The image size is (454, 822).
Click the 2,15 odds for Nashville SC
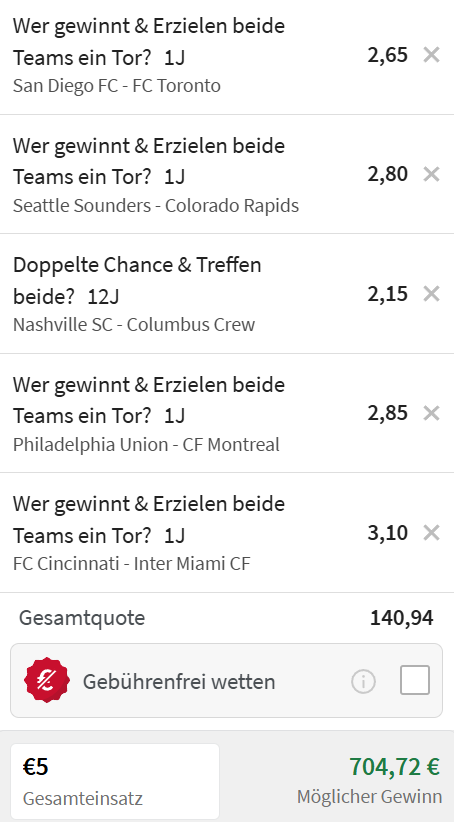point(387,294)
